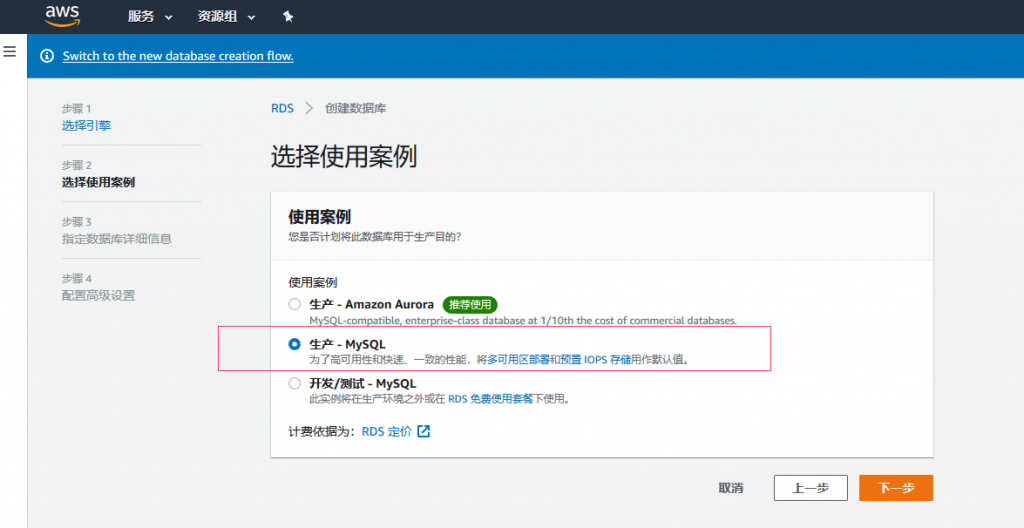The width and height of the screenshot is (1024, 528).
Task: Click the AWS logo home icon
Action: tap(62, 16)
